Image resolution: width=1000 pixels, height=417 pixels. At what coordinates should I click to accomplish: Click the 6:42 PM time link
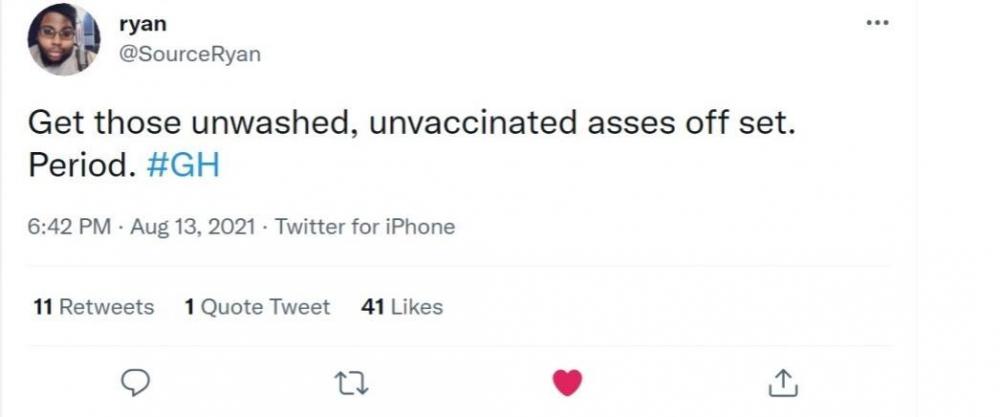pyautogui.click(x=69, y=227)
